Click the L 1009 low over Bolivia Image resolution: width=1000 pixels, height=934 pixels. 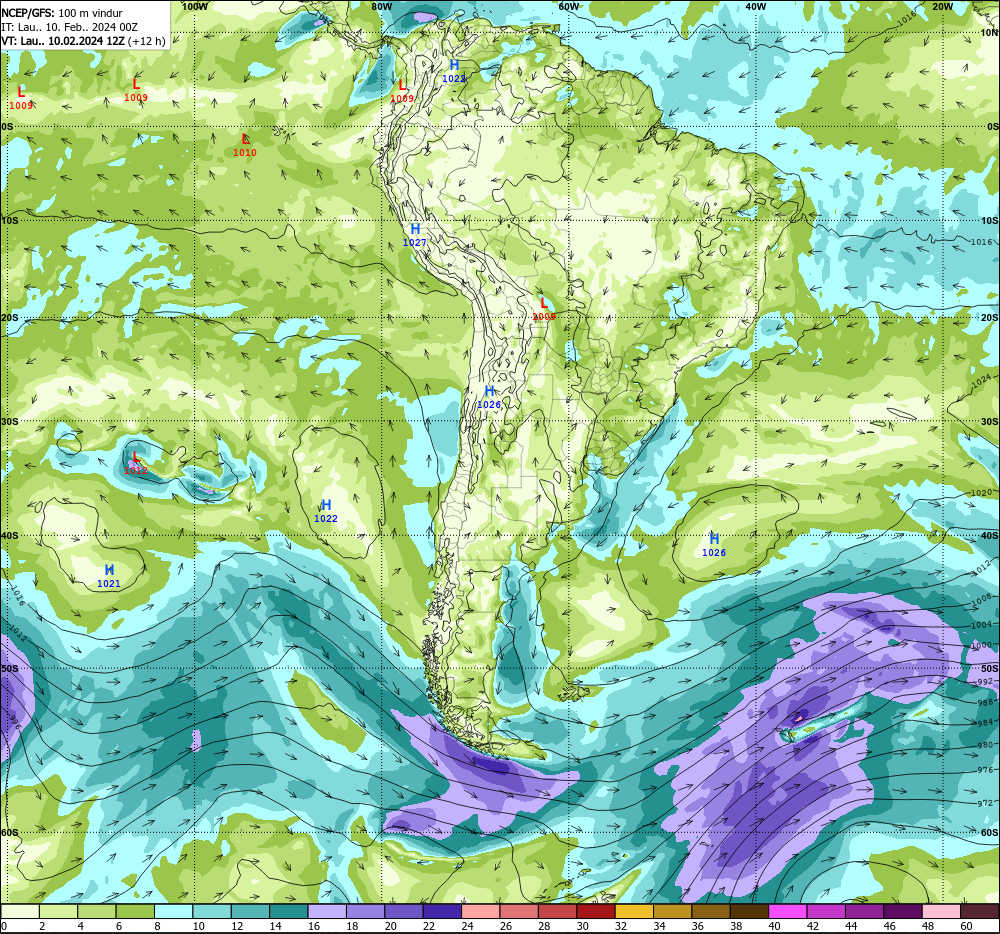coord(544,309)
